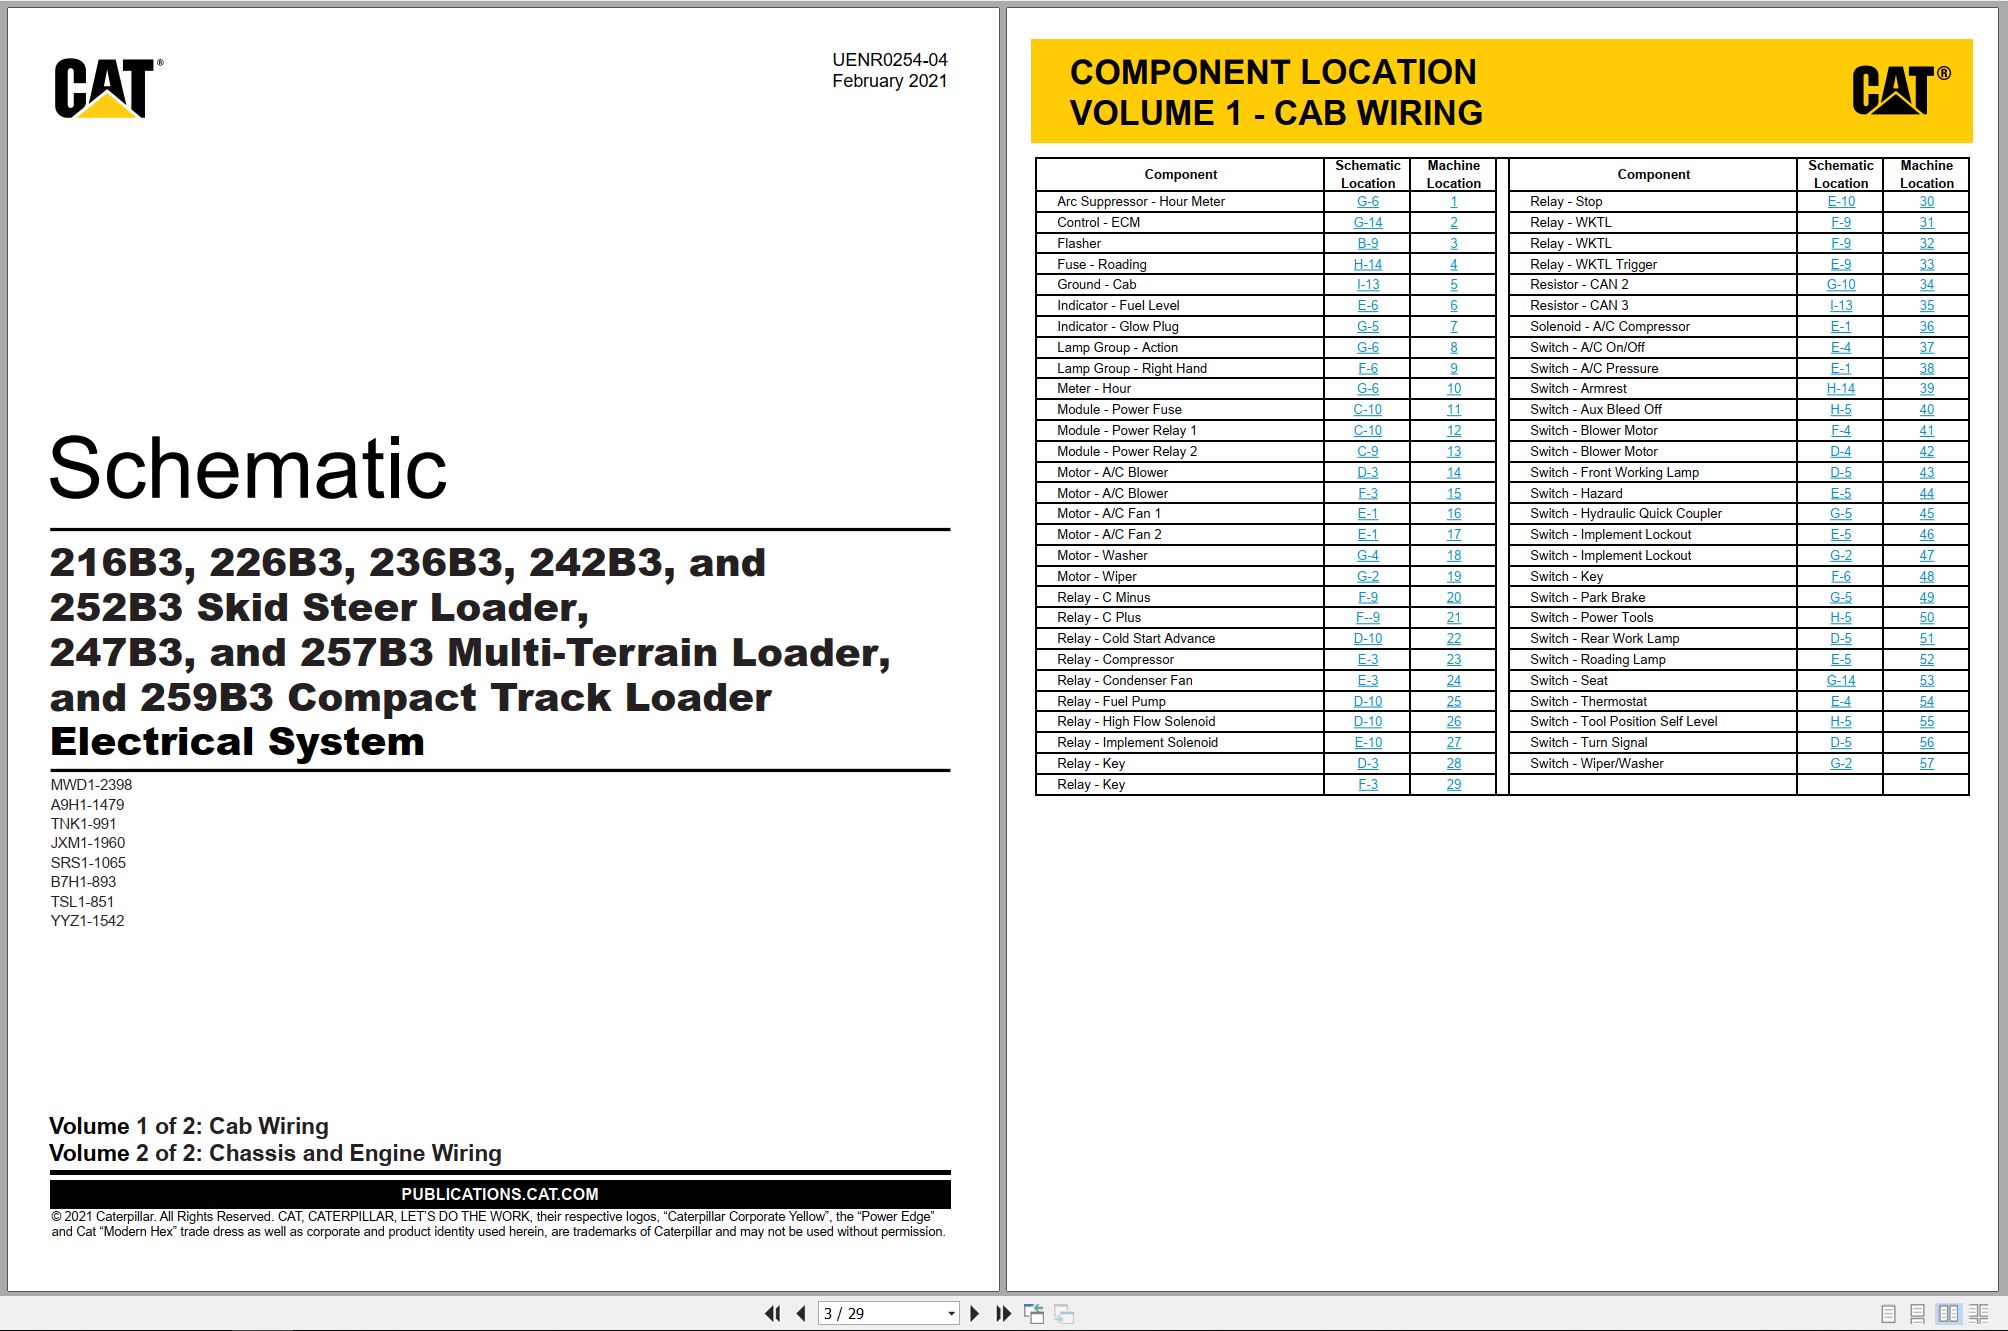This screenshot has height=1331, width=2008.
Task: Open machine location 51 for Switch - Rear Work Lamp
Action: (1927, 639)
